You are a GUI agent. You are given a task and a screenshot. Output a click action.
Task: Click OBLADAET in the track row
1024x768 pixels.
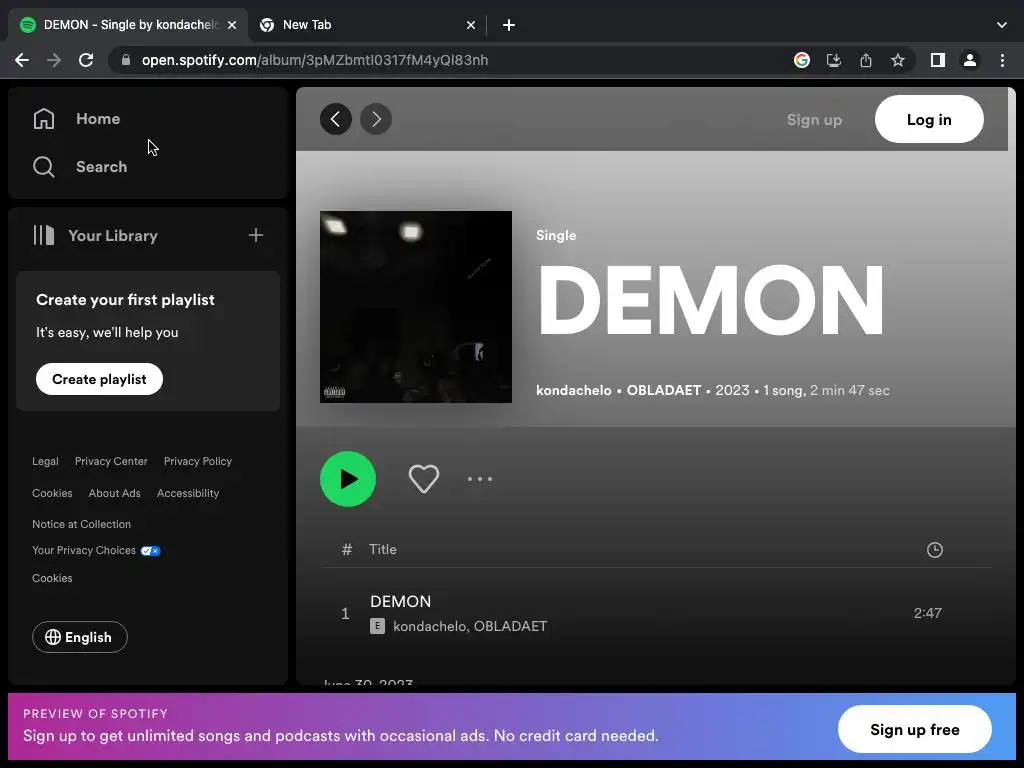tap(511, 626)
